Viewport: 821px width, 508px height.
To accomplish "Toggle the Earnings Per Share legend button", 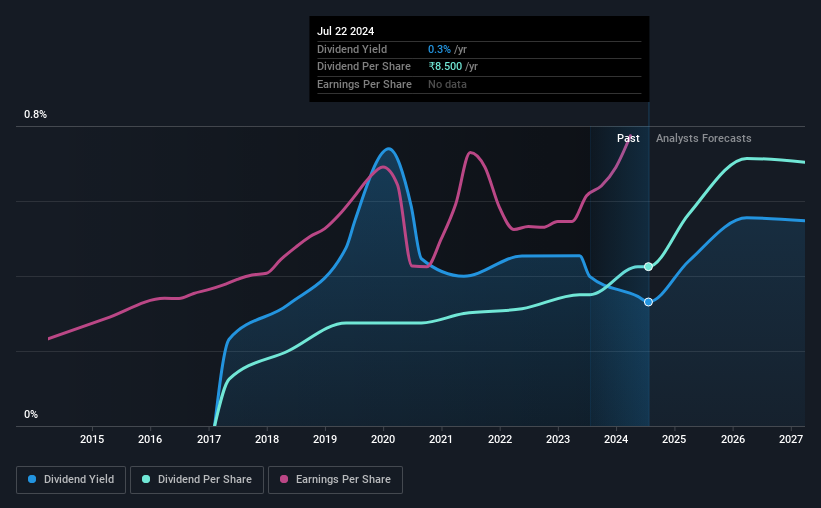I will (x=335, y=479).
